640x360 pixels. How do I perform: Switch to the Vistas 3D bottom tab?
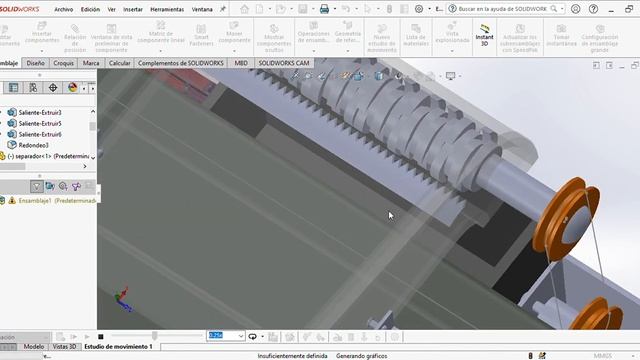(64, 347)
